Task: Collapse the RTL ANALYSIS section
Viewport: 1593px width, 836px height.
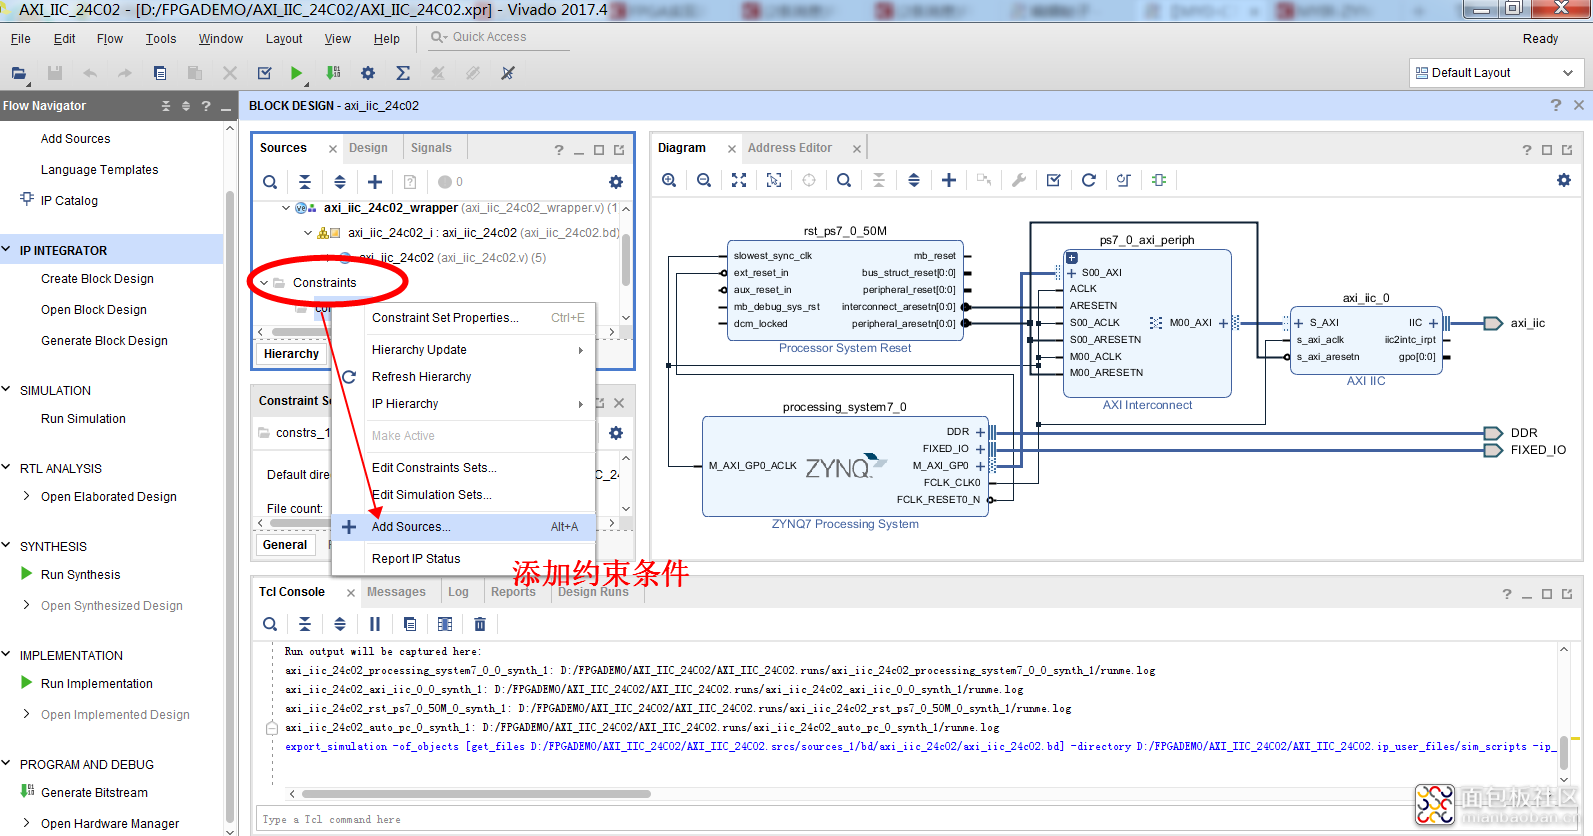Action: 6,468
